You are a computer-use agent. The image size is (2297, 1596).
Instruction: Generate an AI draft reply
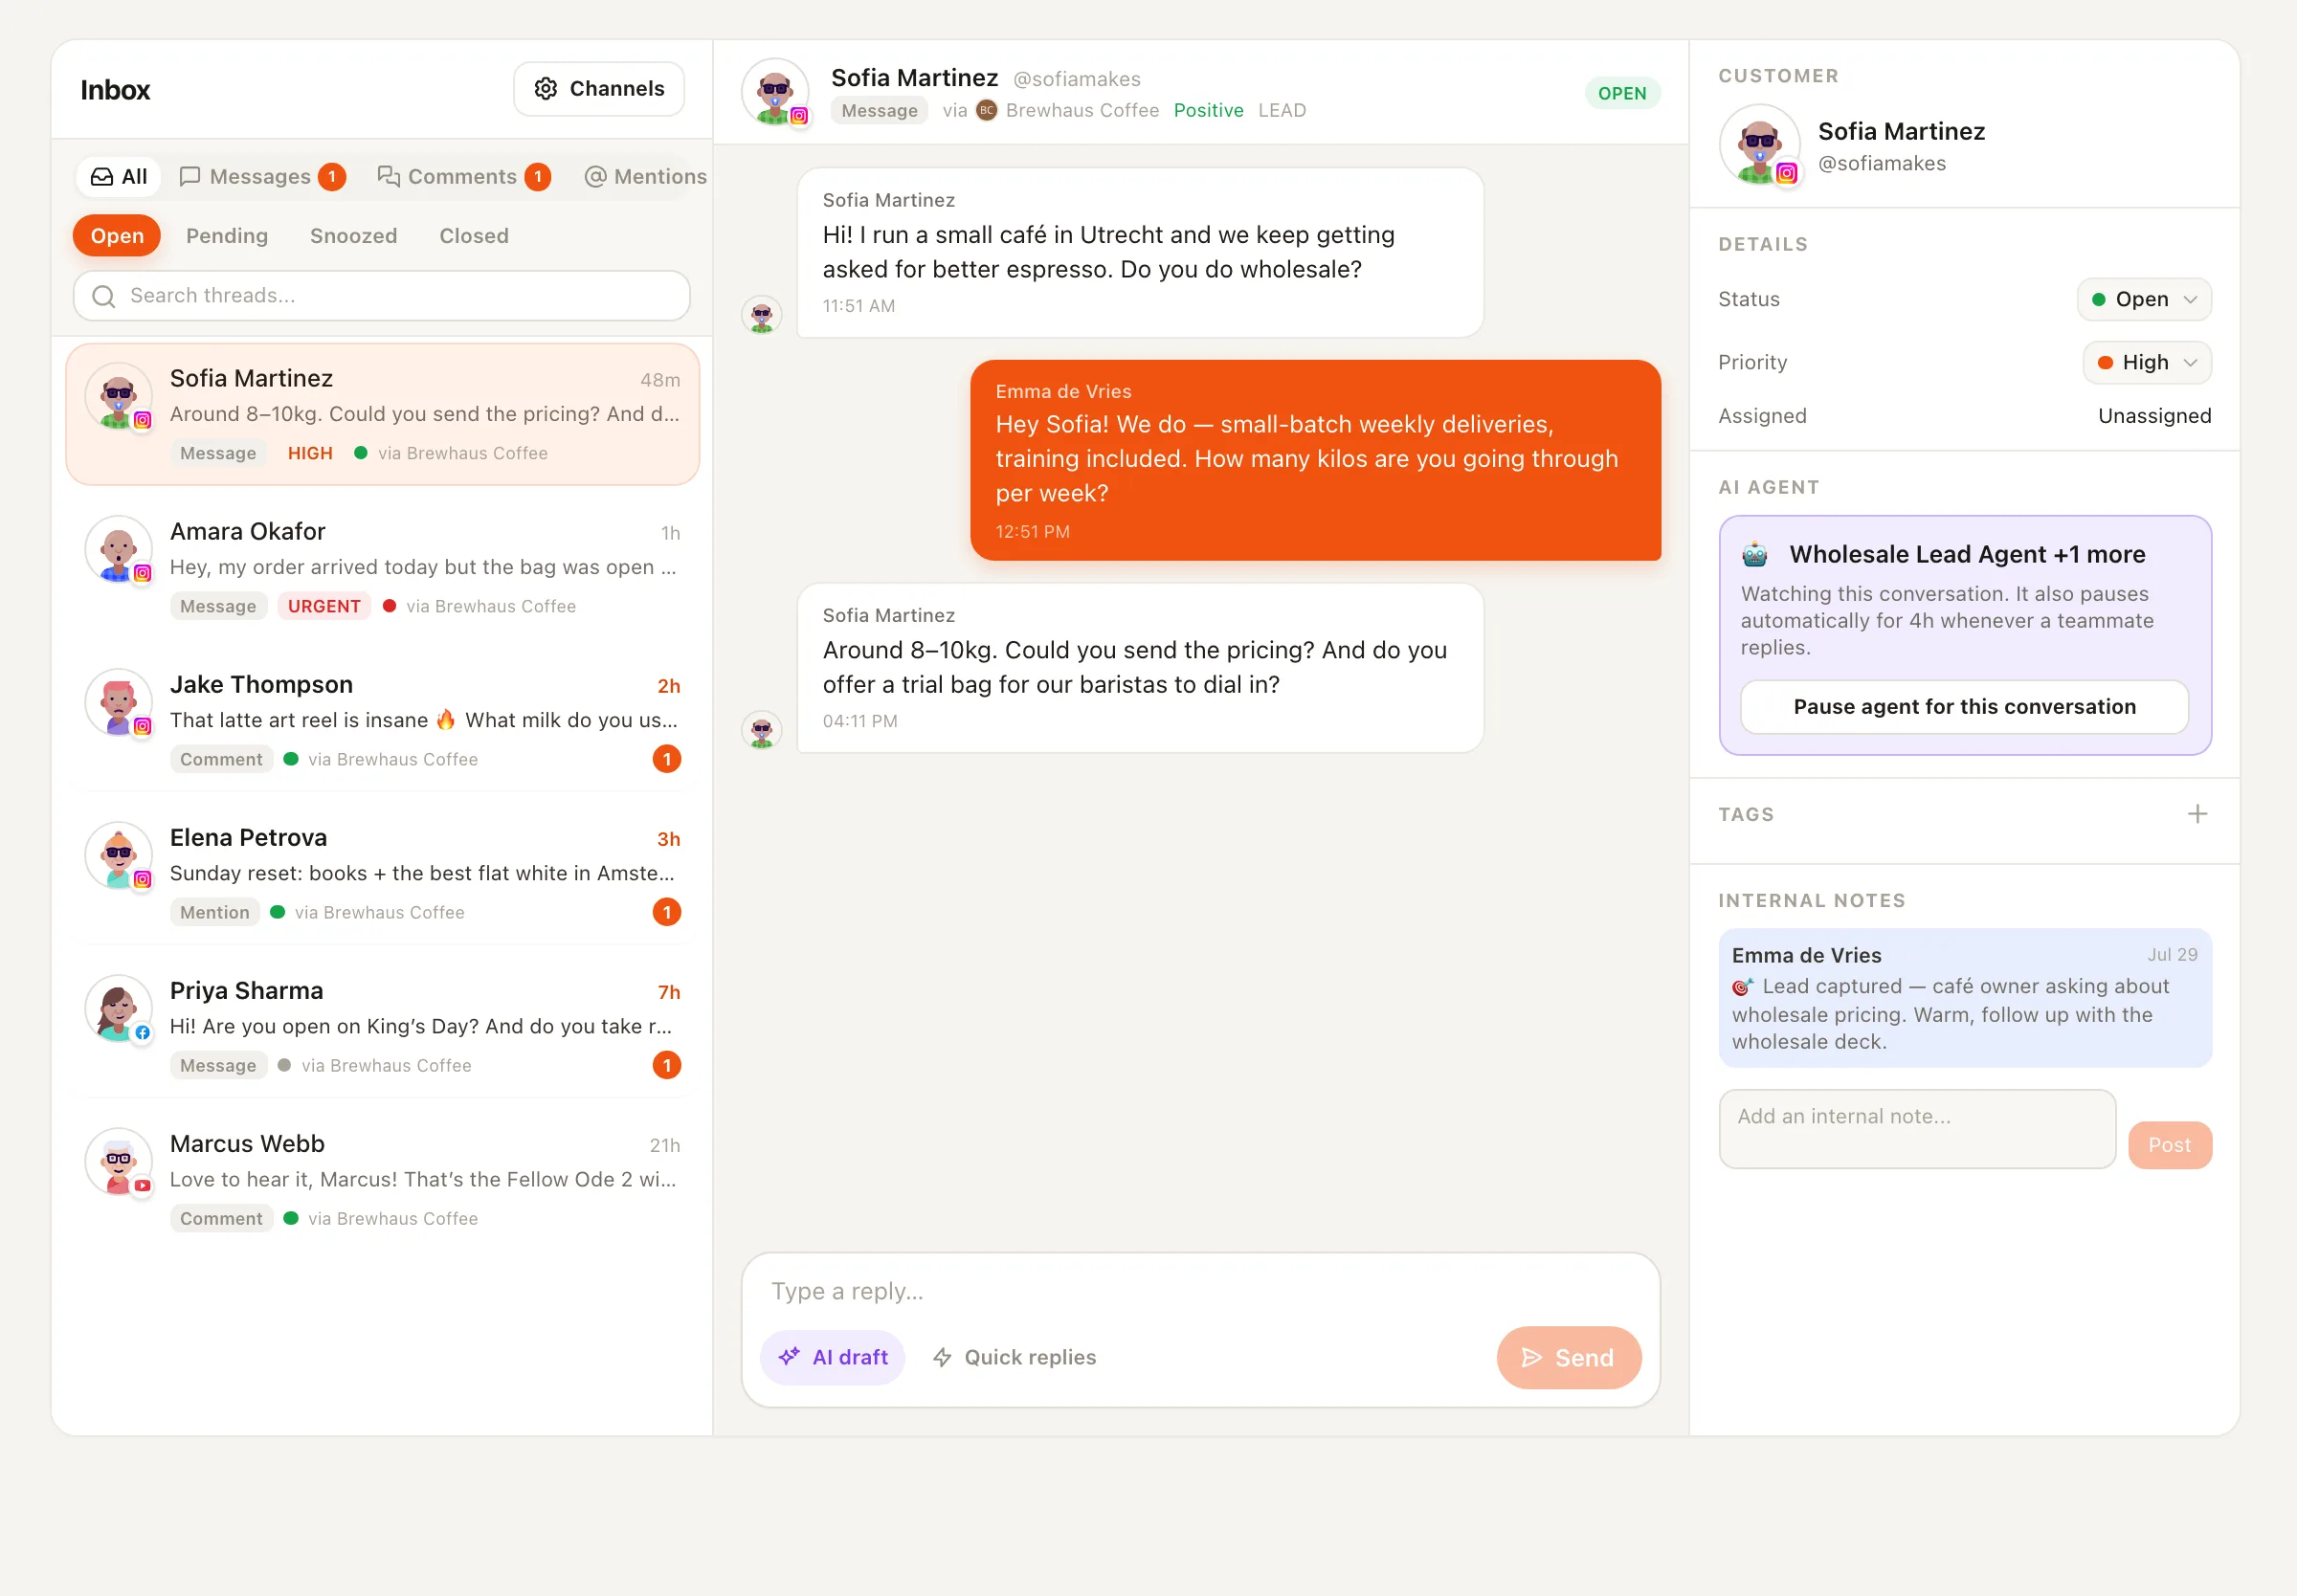[x=832, y=1358]
